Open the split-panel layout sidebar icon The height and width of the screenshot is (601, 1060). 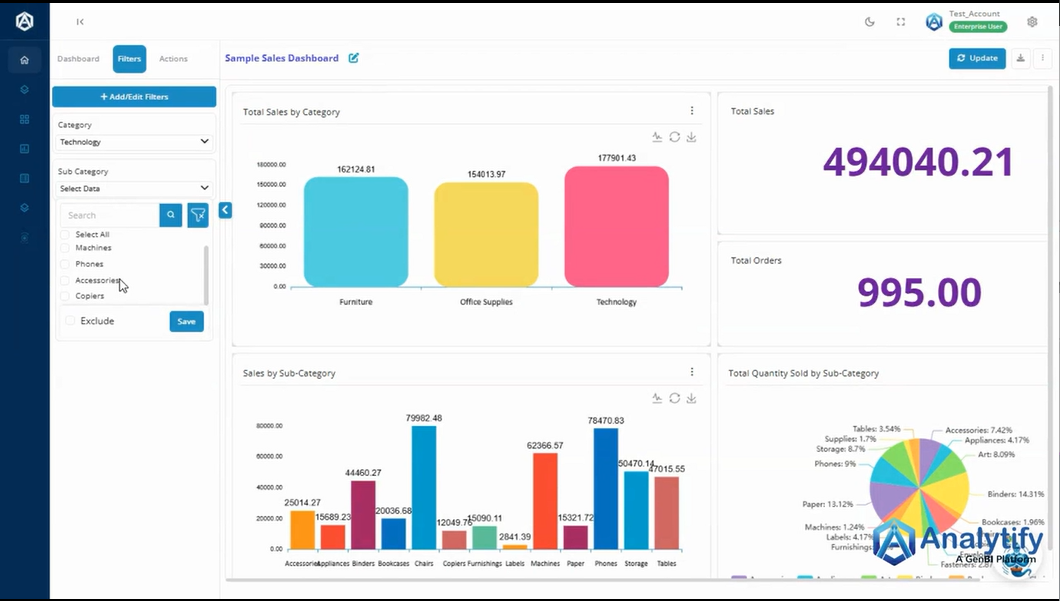point(24,178)
